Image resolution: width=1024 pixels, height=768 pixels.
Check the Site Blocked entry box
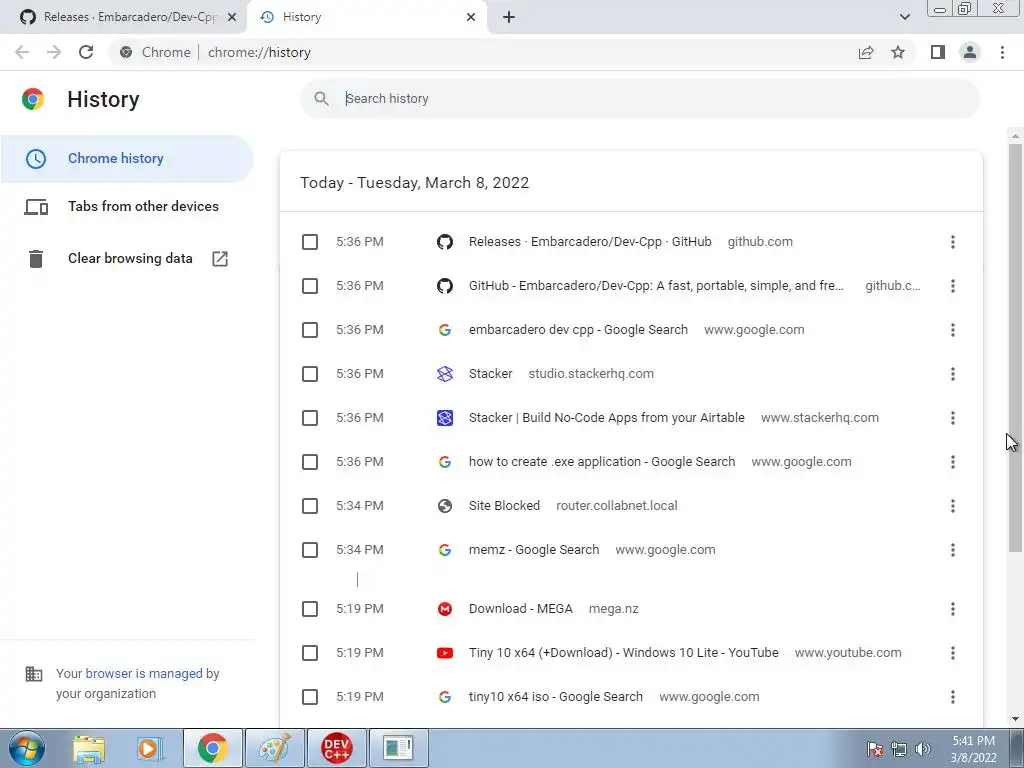tap(310, 506)
